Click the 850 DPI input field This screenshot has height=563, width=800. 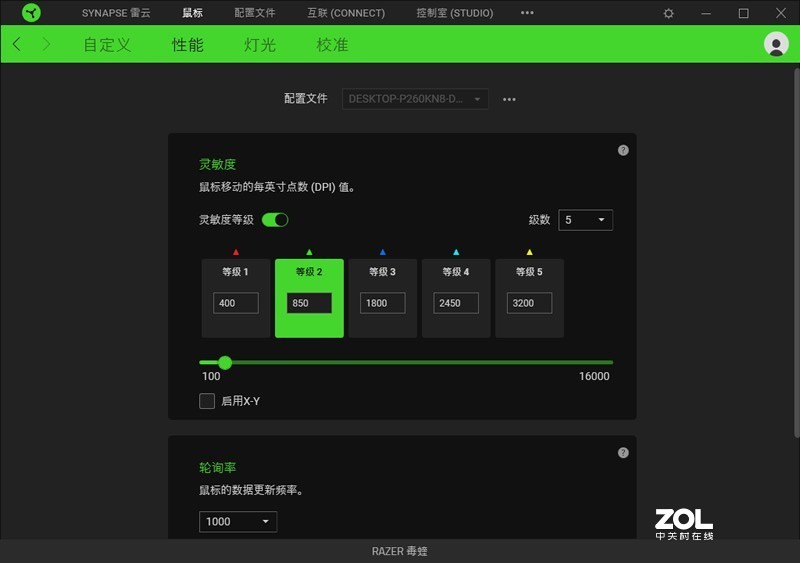pyautogui.click(x=309, y=303)
